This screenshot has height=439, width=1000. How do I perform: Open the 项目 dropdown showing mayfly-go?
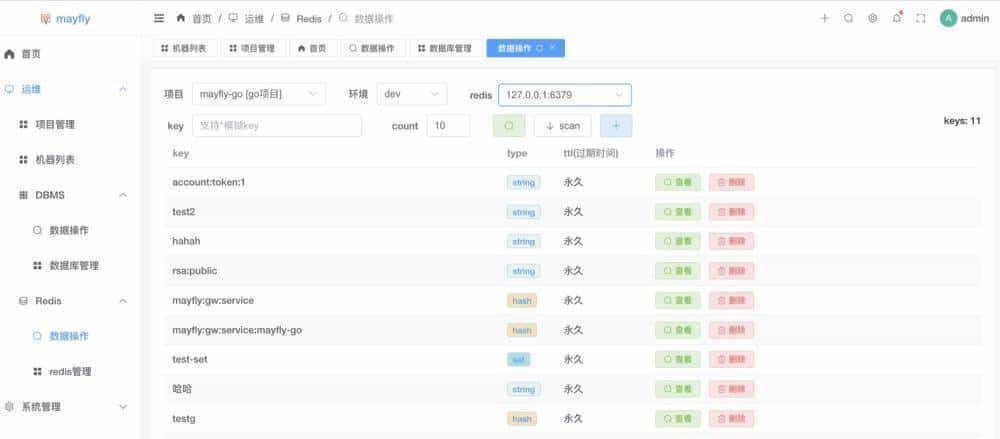[258, 94]
